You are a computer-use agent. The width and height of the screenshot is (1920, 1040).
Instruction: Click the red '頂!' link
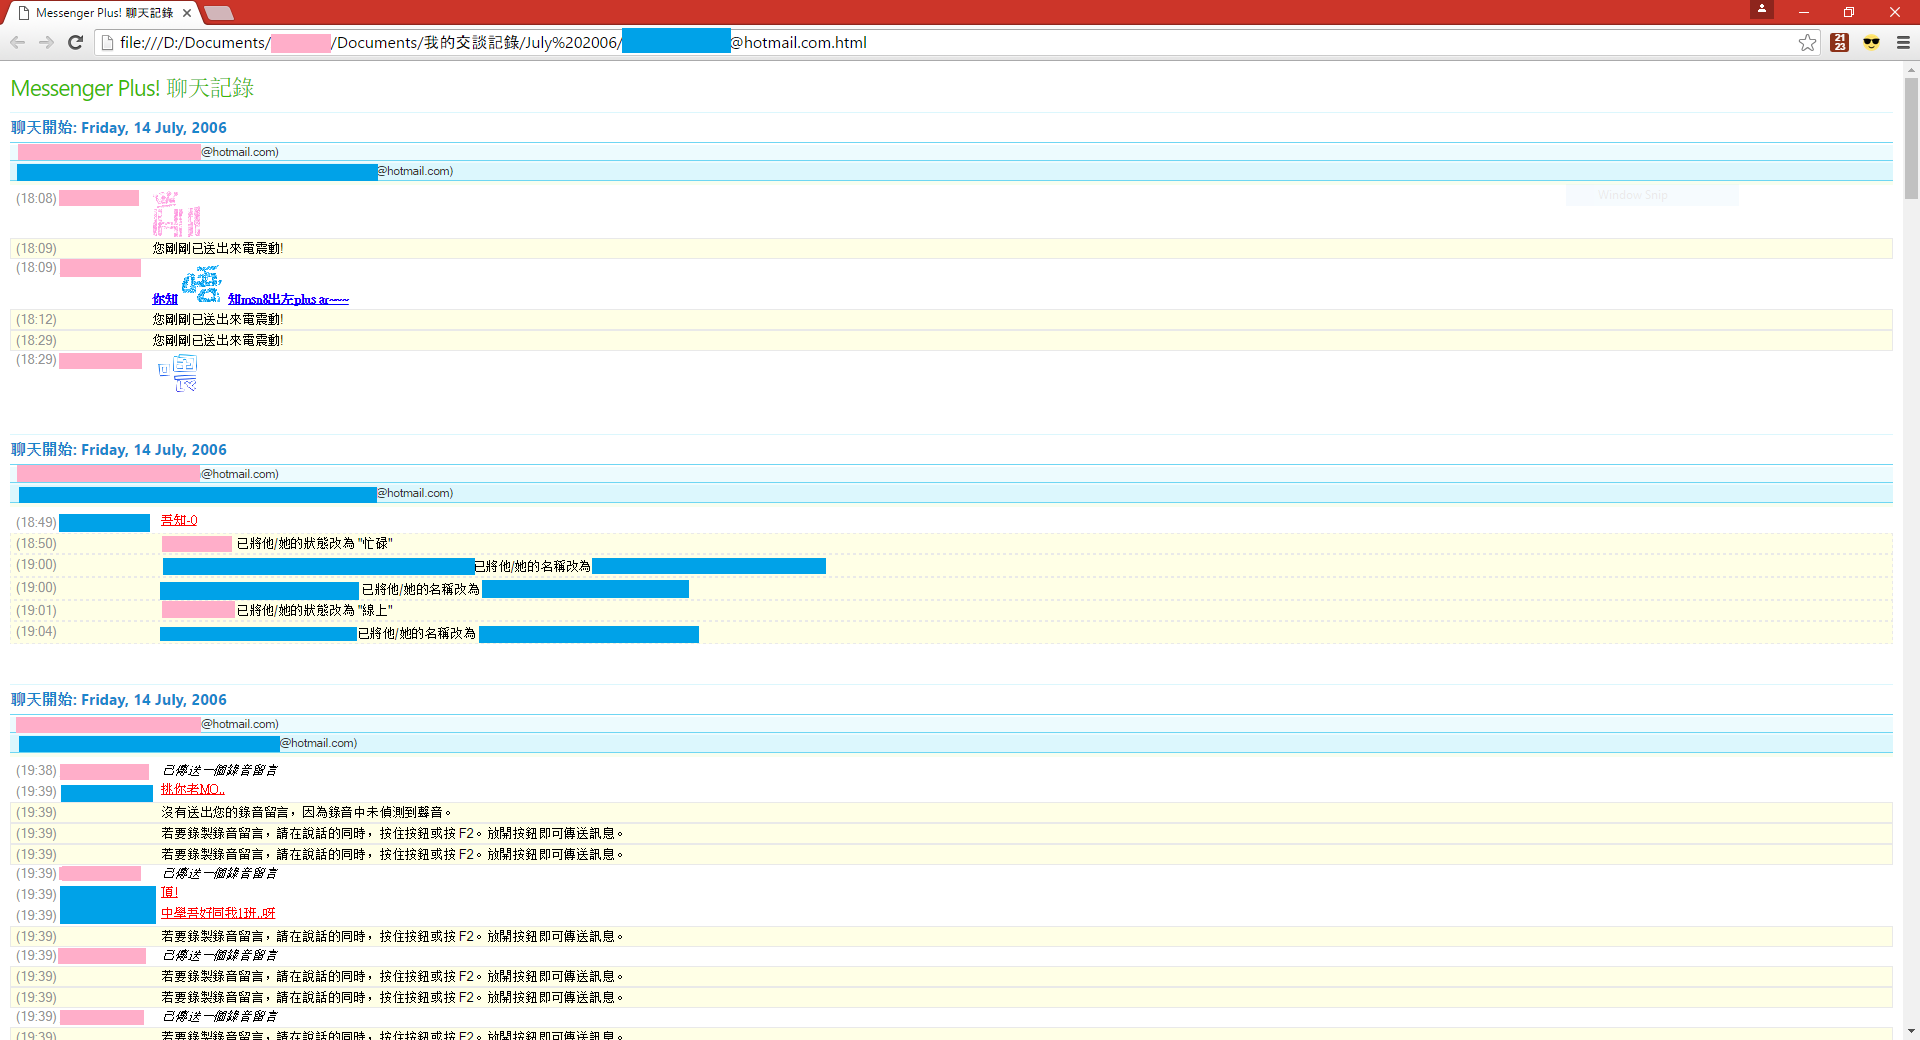tap(169, 892)
